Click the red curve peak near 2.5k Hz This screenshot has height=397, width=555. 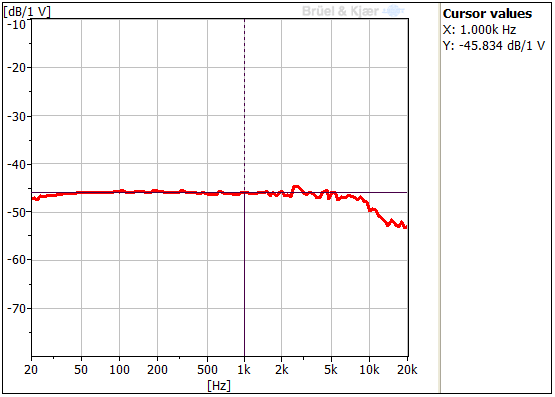[296, 187]
